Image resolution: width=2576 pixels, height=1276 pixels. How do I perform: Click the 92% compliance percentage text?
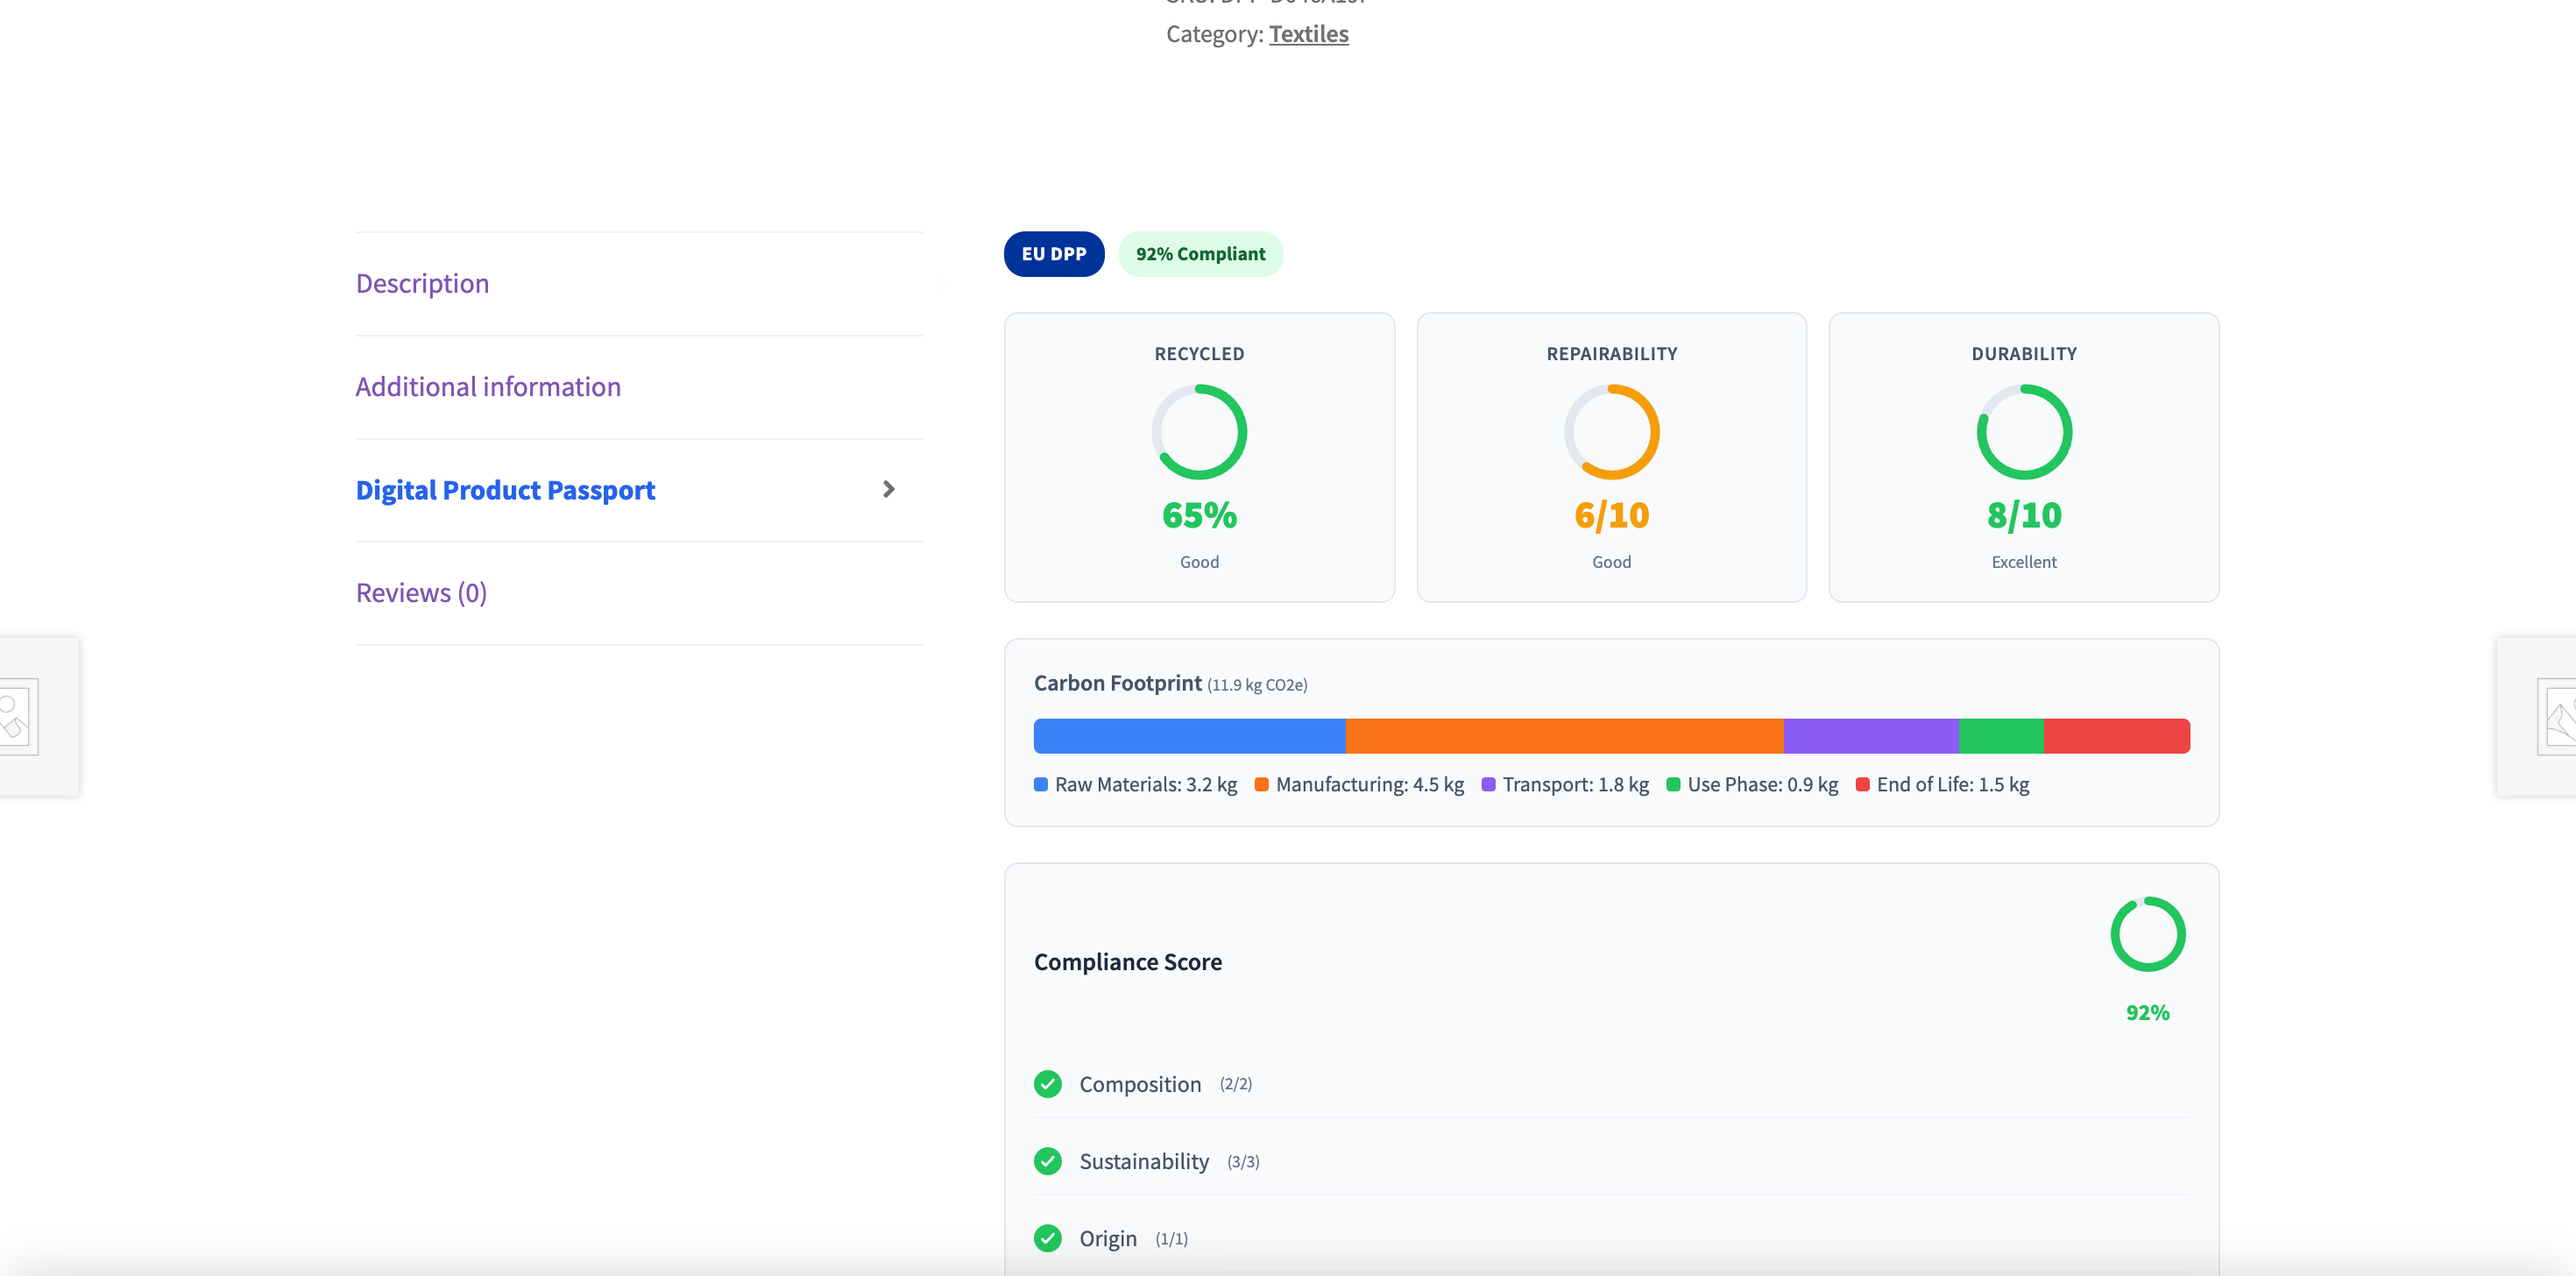pyautogui.click(x=2147, y=1013)
